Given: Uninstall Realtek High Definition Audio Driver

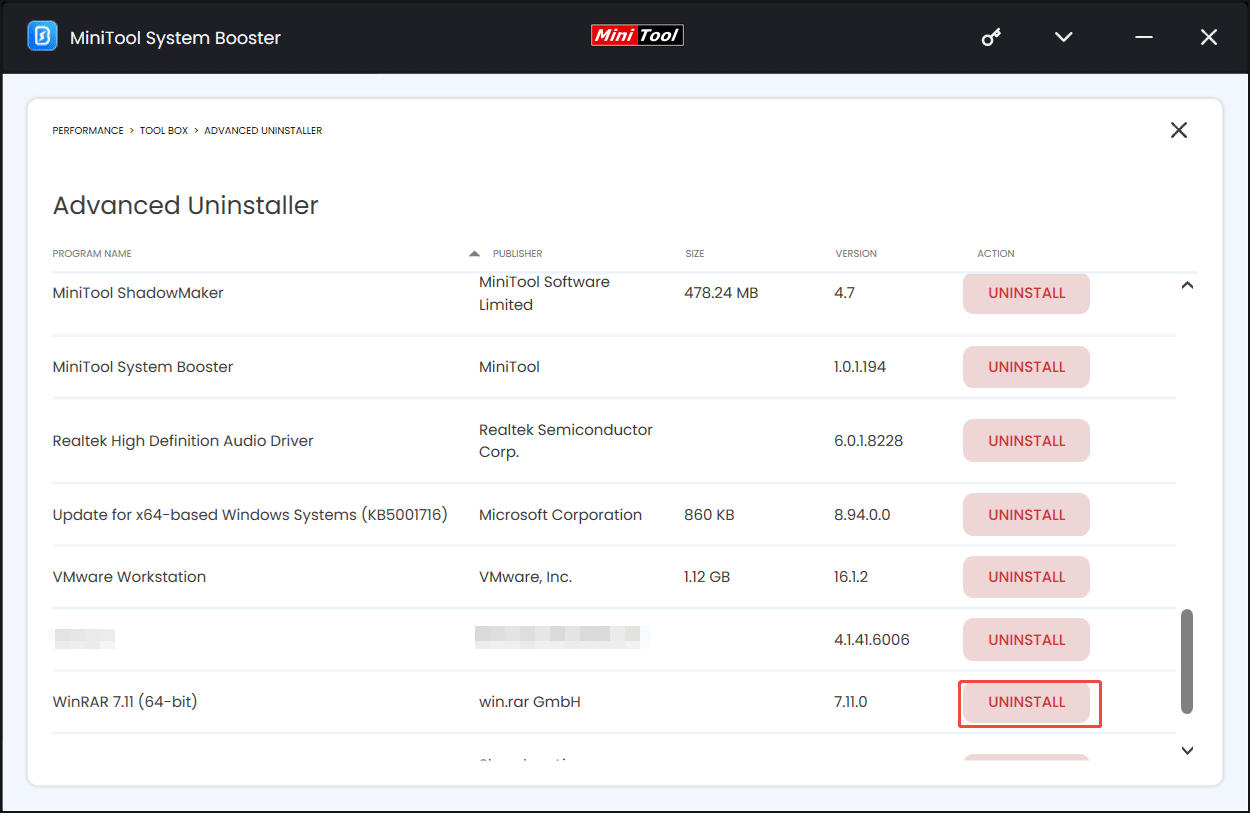Looking at the screenshot, I should pyautogui.click(x=1026, y=441).
